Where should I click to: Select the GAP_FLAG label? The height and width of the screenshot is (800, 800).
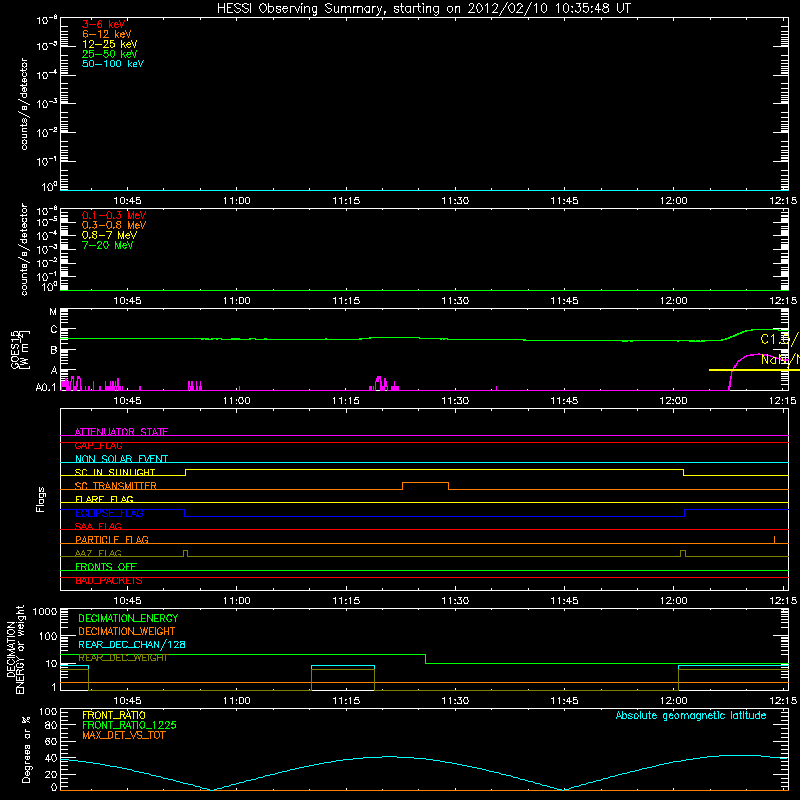click(98, 445)
